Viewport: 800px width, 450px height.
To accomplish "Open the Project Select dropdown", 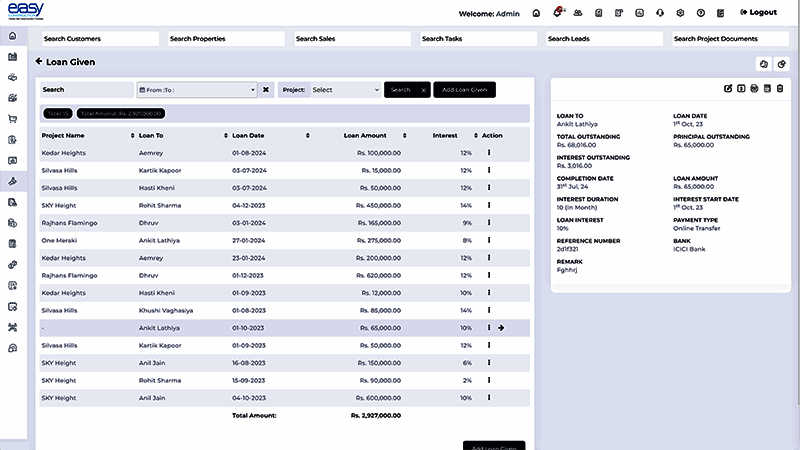I will click(345, 90).
